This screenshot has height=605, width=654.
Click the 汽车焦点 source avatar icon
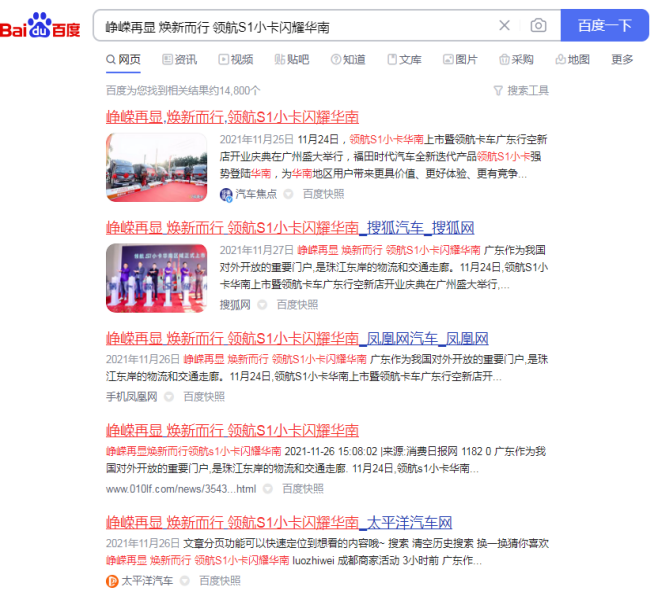226,194
